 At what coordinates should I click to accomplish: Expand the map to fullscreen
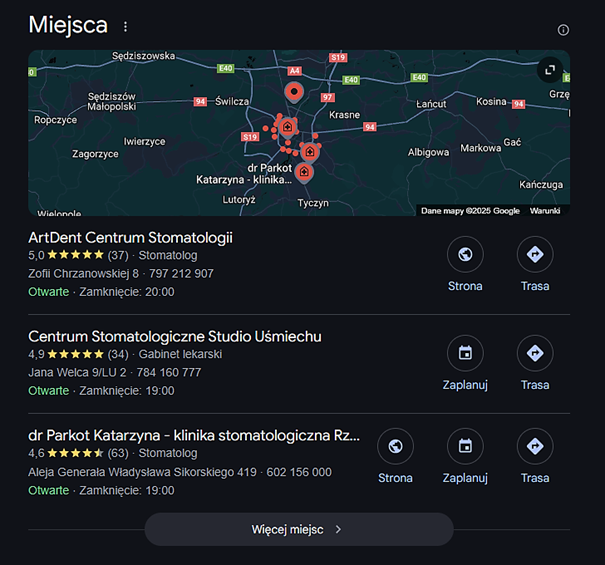click(550, 70)
